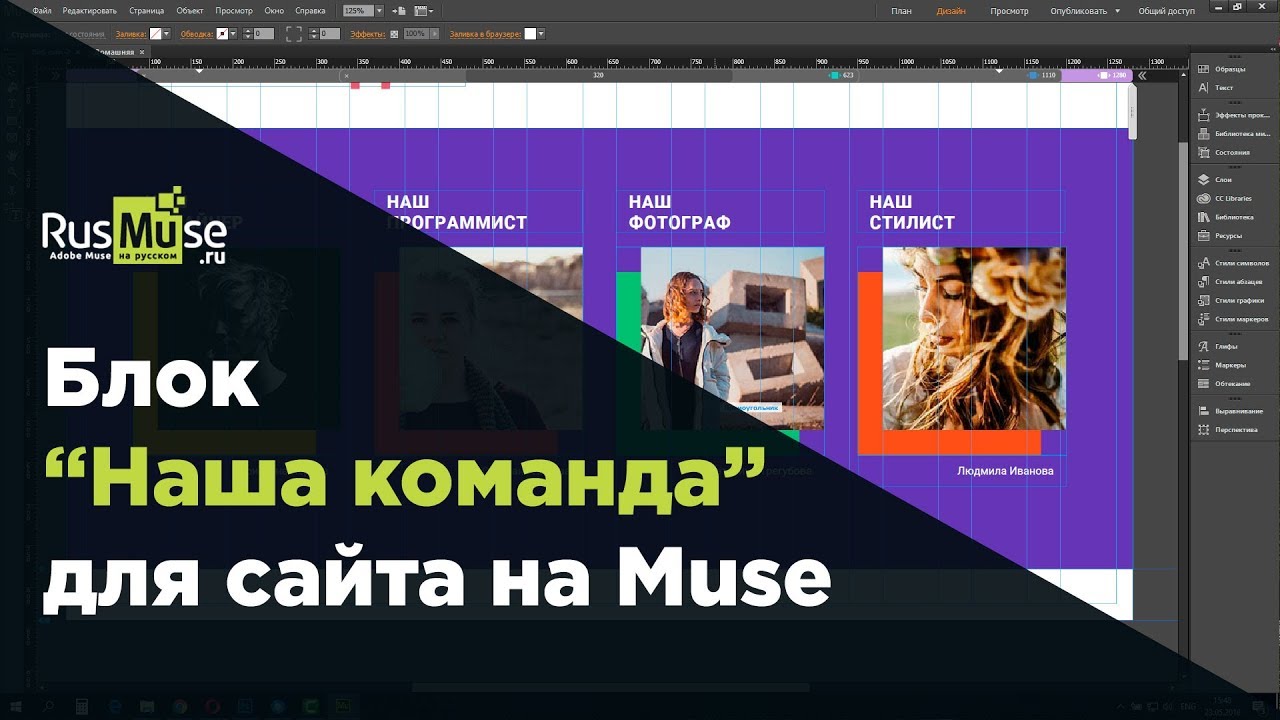This screenshot has height=720, width=1280.
Task: Switch to План mode
Action: (x=901, y=11)
